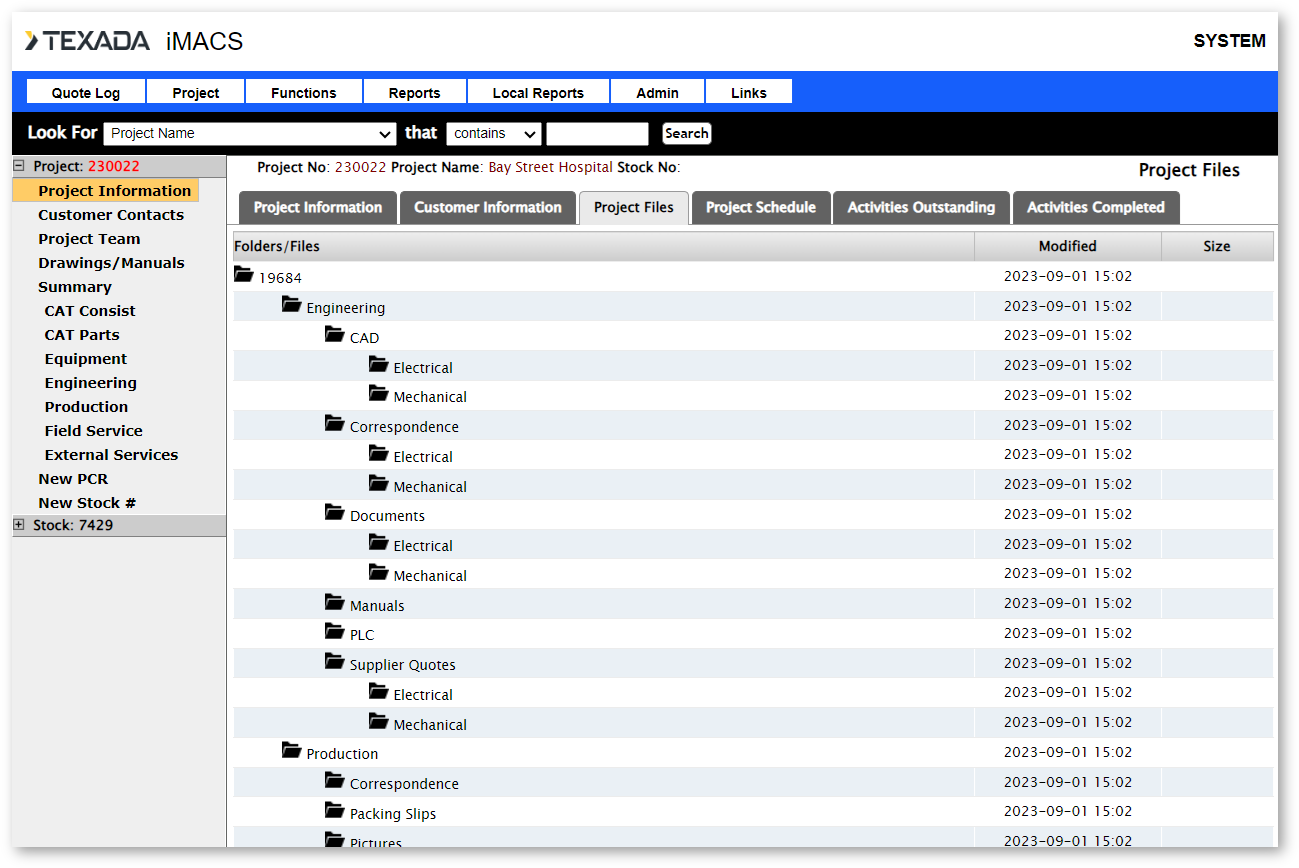Click the Production folder icon
Image resolution: width=1299 pixels, height=868 pixels.
[291, 751]
